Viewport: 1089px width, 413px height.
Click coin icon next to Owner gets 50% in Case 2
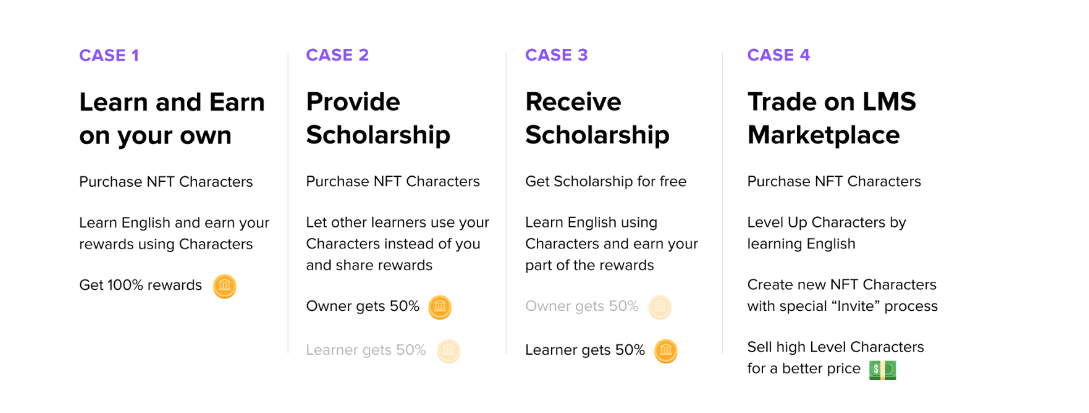[x=440, y=307]
